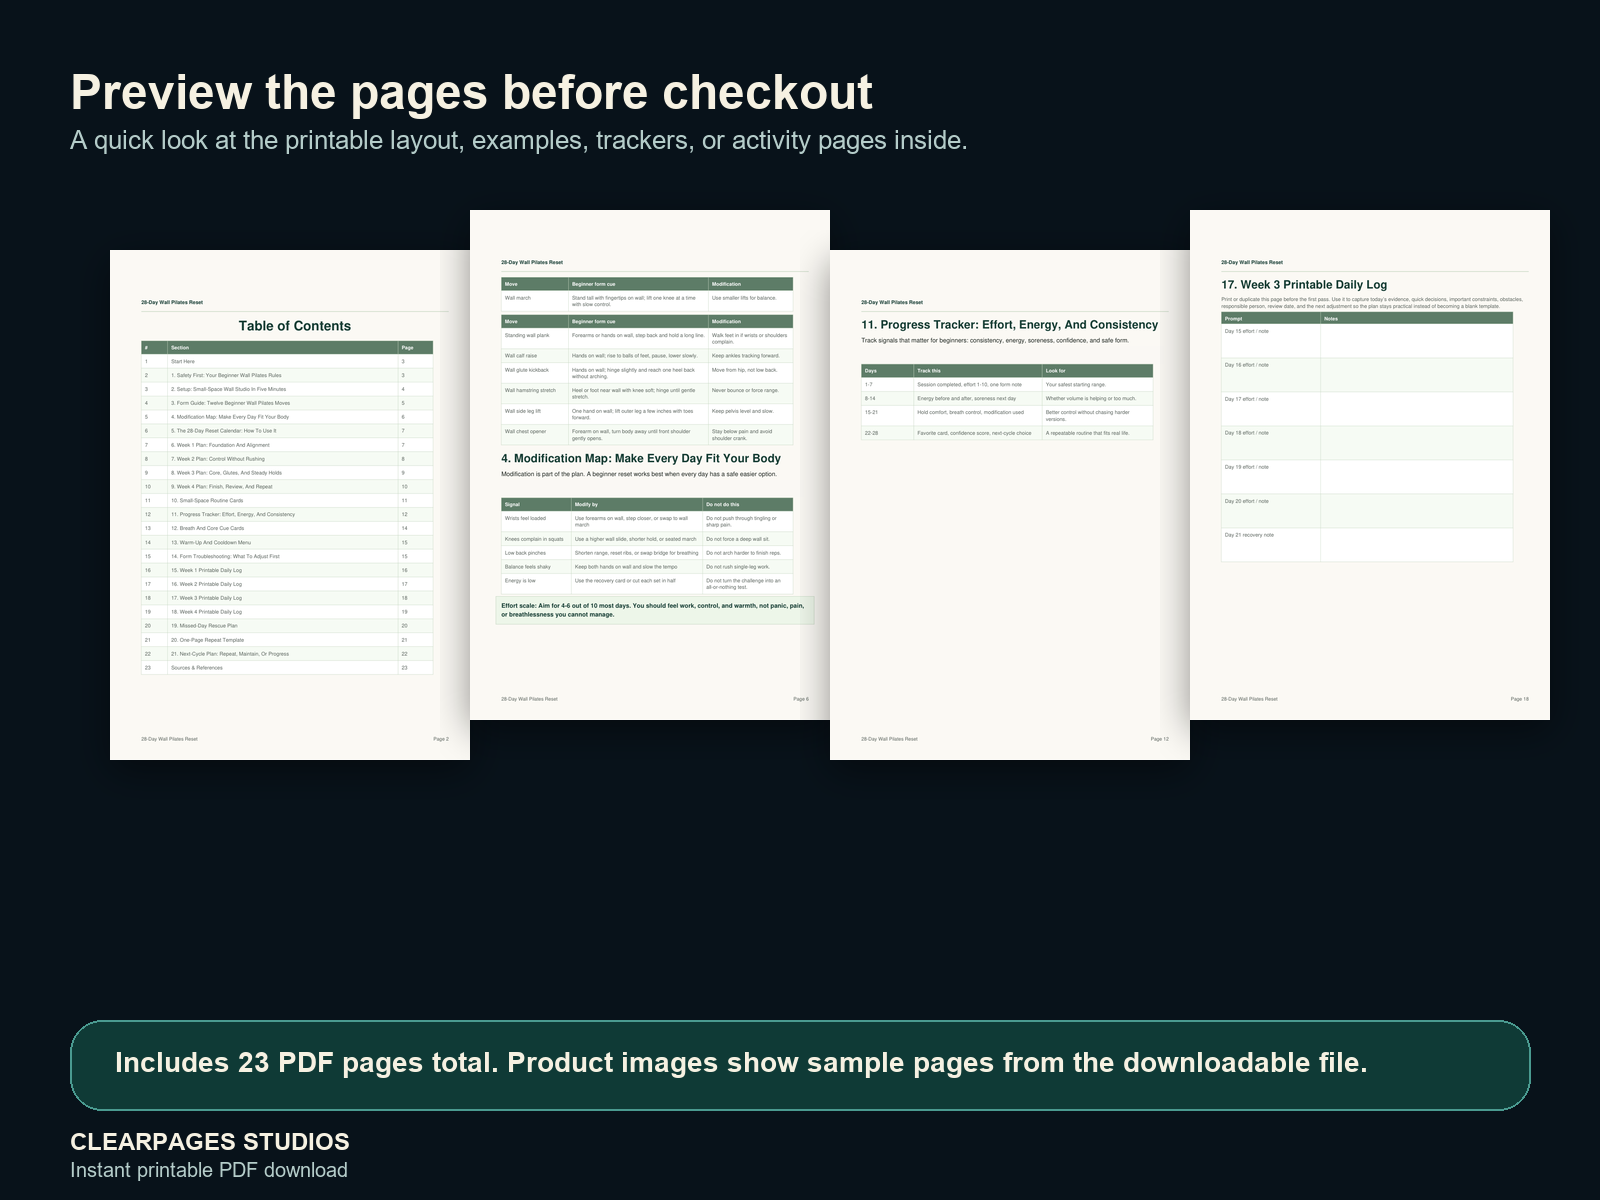This screenshot has width=1600, height=1200.
Task: Select '16. Week 2 Printable Daily Log' row
Action: coord(287,584)
